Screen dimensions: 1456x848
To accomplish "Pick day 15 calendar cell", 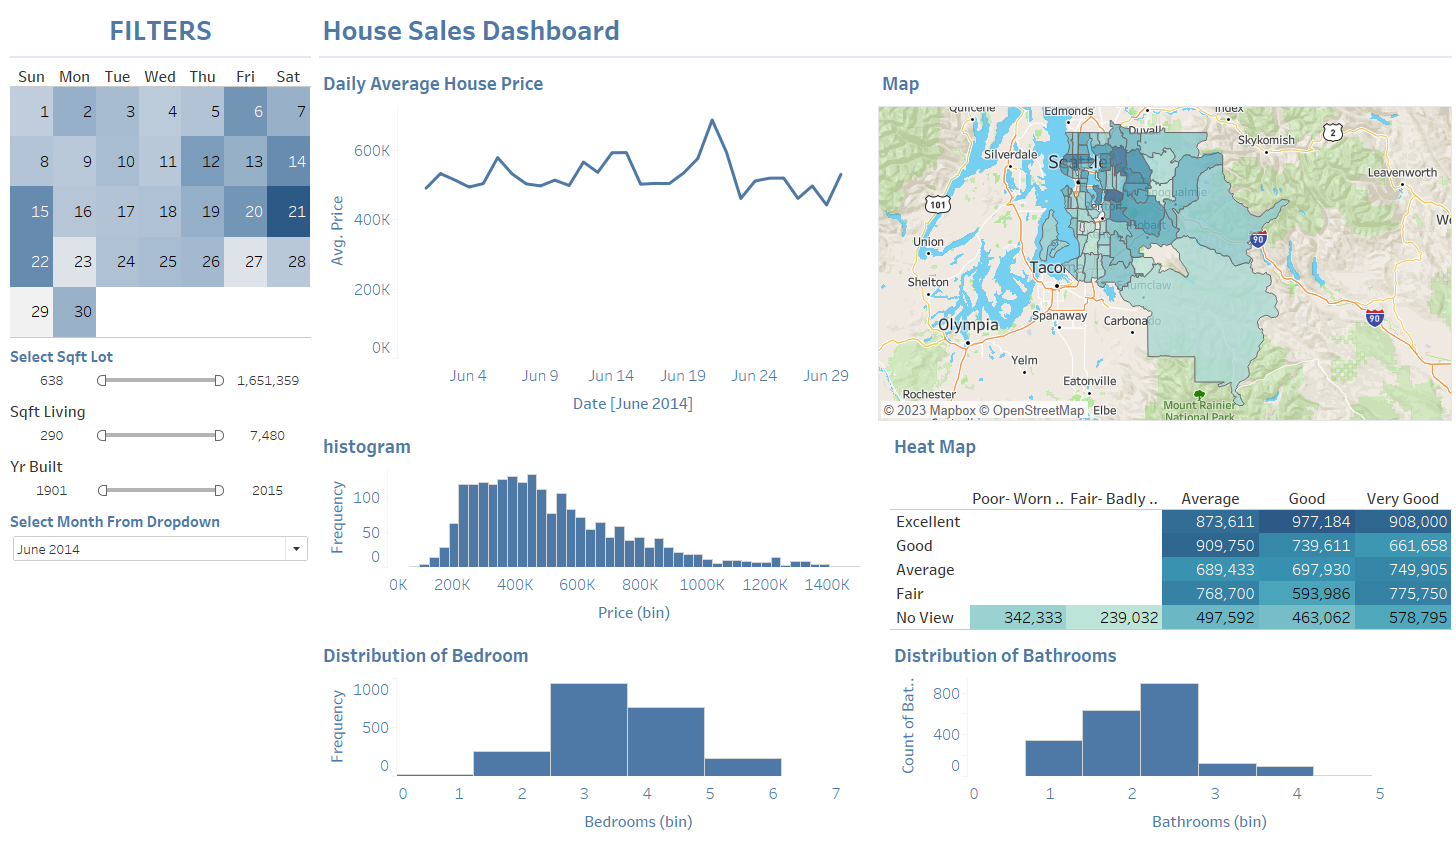I will pos(31,211).
